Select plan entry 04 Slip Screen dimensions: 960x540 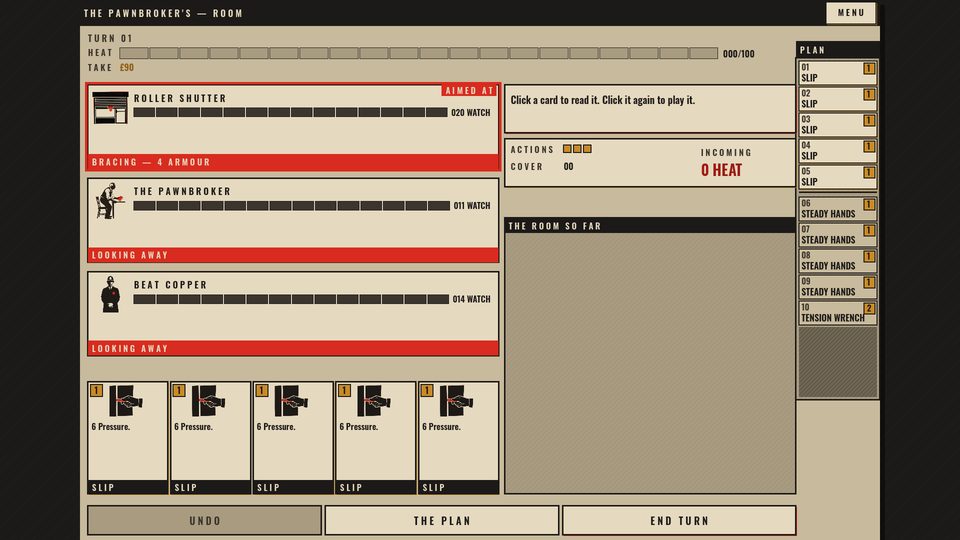837,151
